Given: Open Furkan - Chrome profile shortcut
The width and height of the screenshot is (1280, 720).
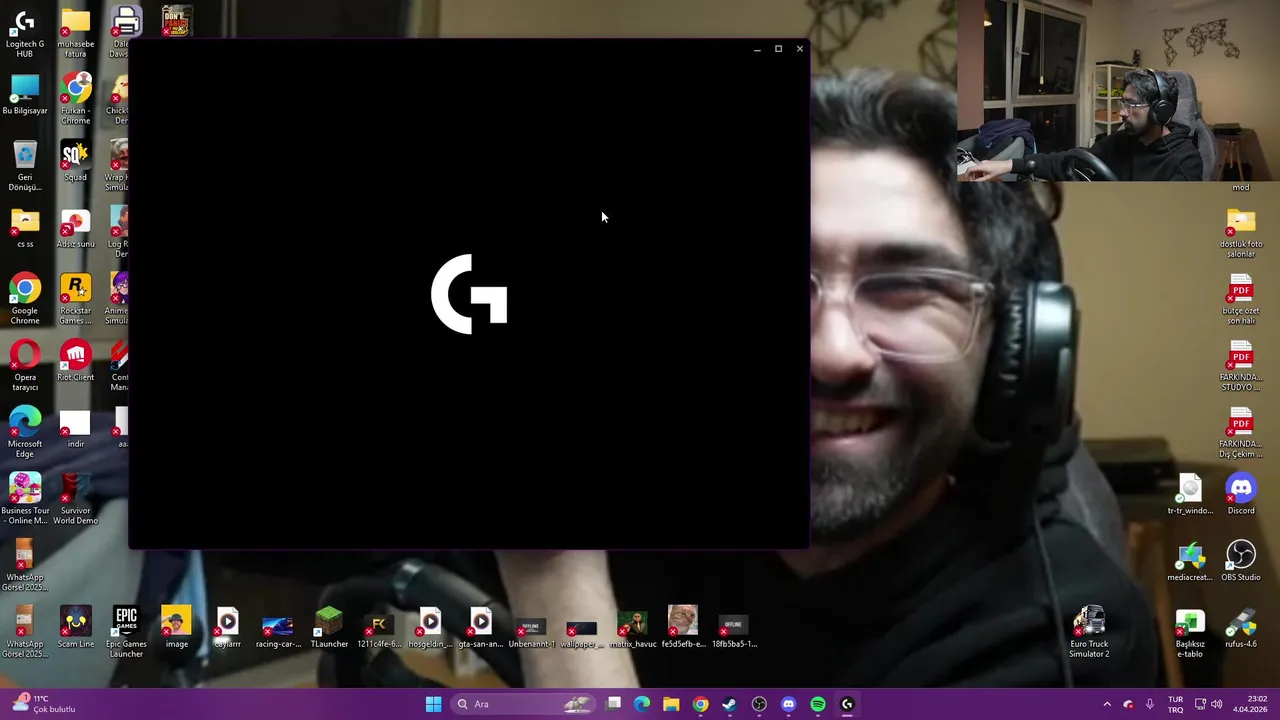Looking at the screenshot, I should coord(76,98).
